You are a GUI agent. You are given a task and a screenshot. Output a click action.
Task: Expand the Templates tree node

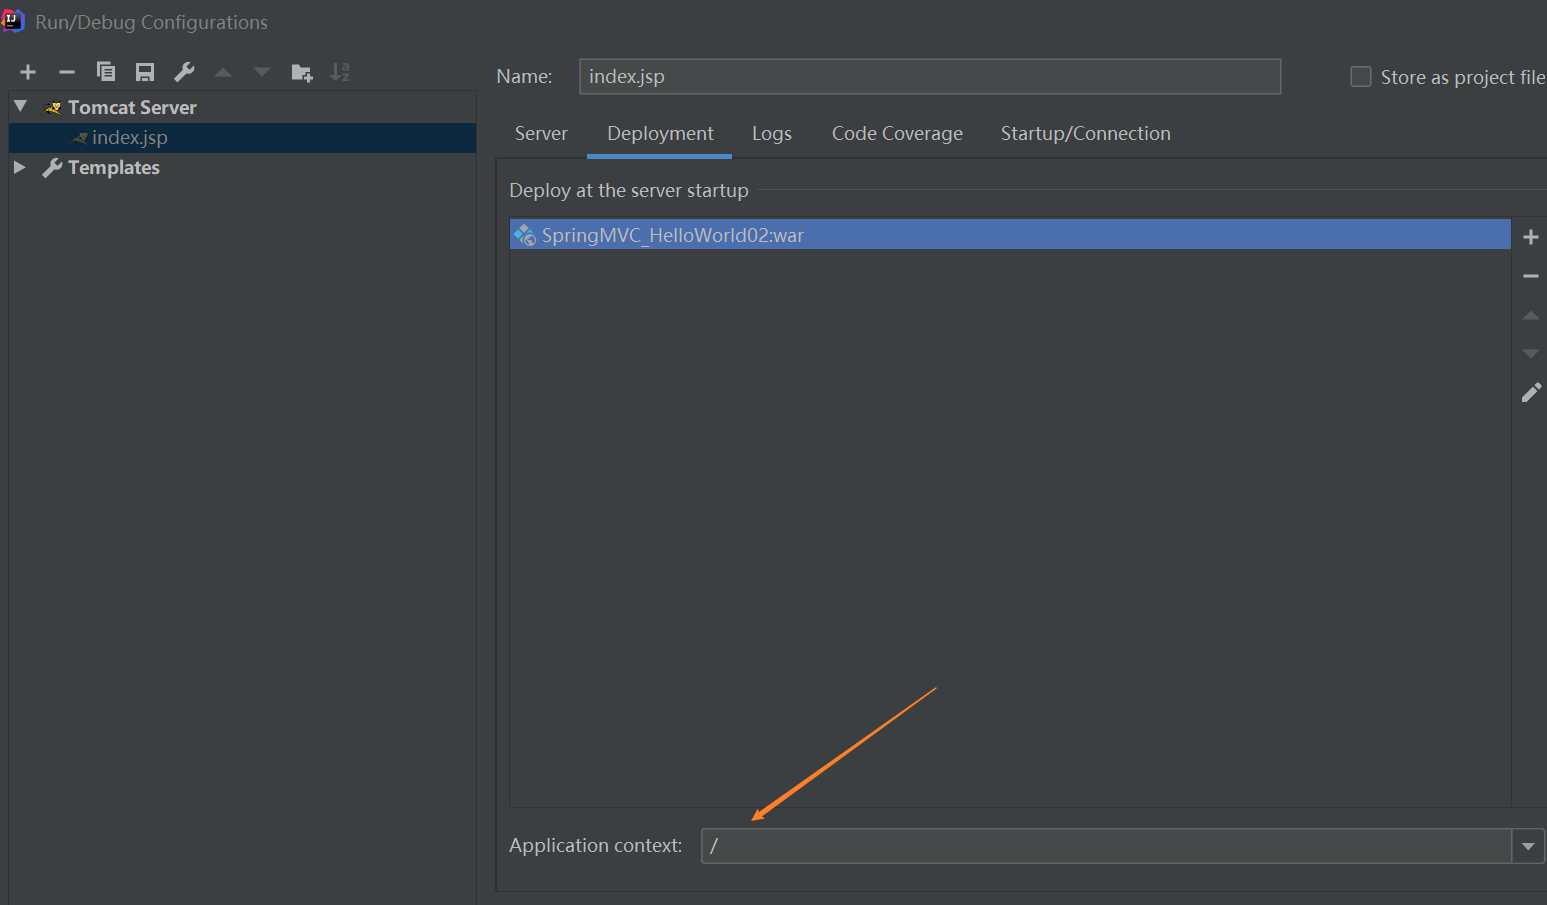coord(20,167)
